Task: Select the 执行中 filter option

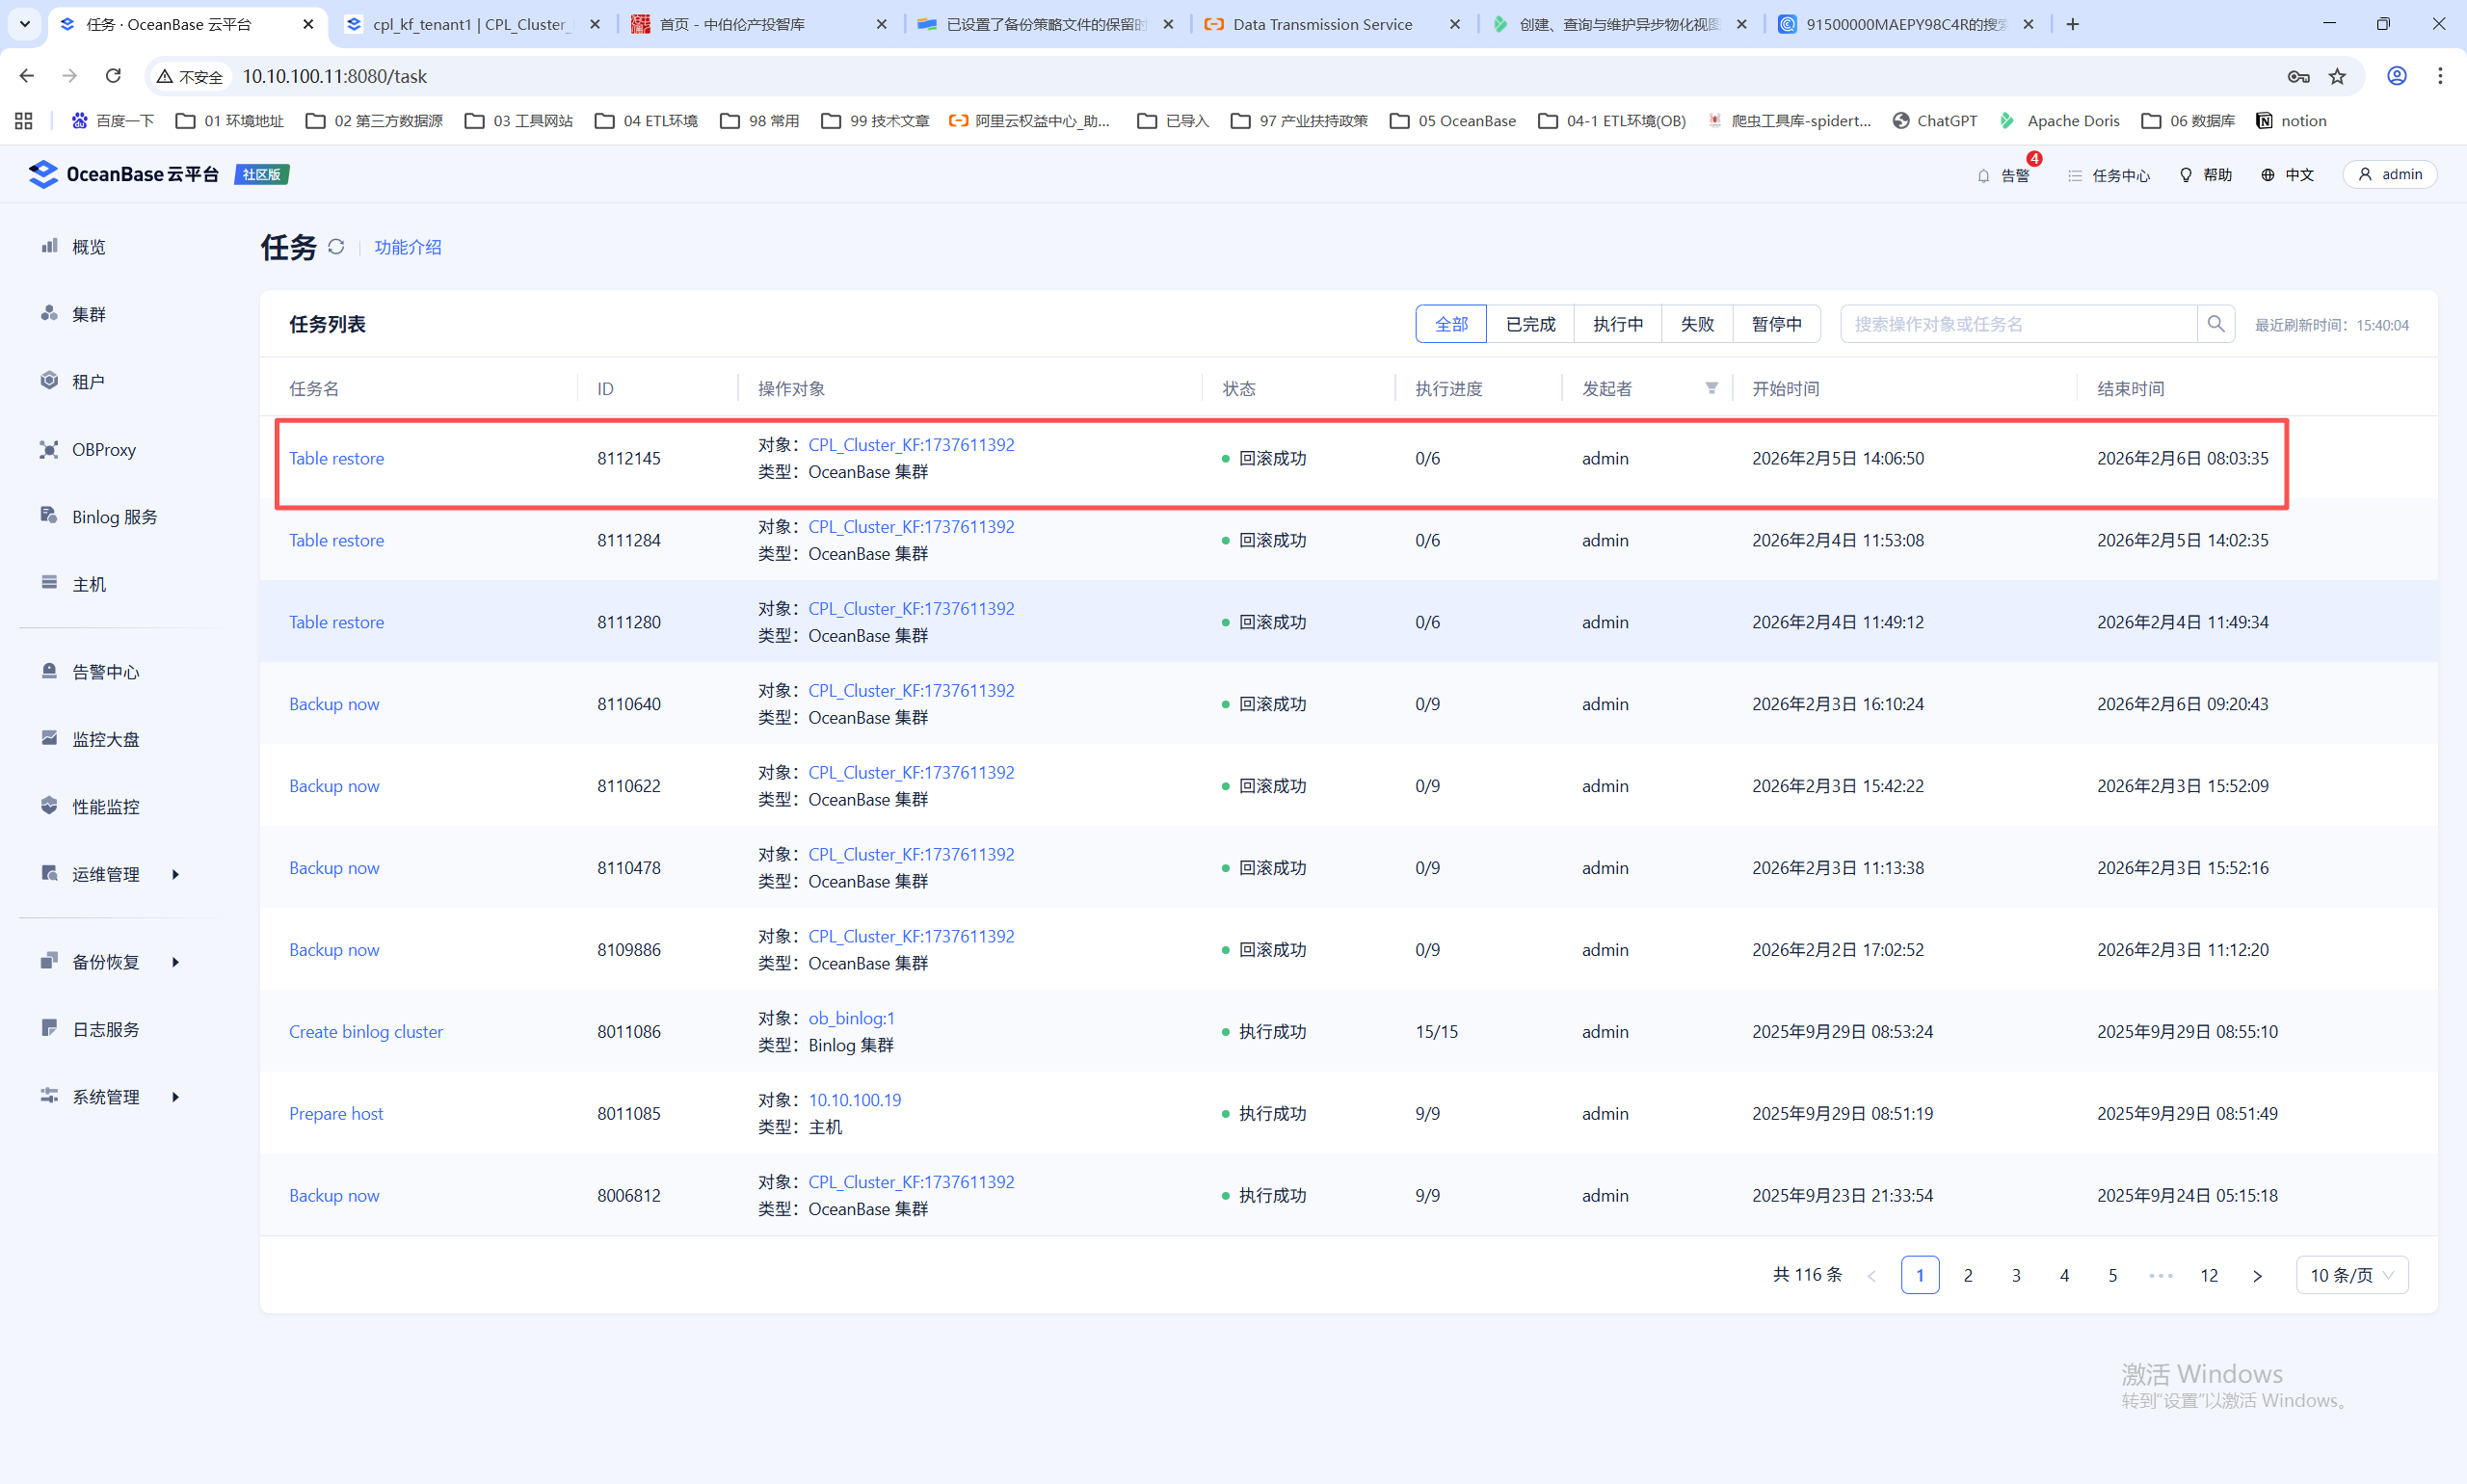Action: 1617,324
